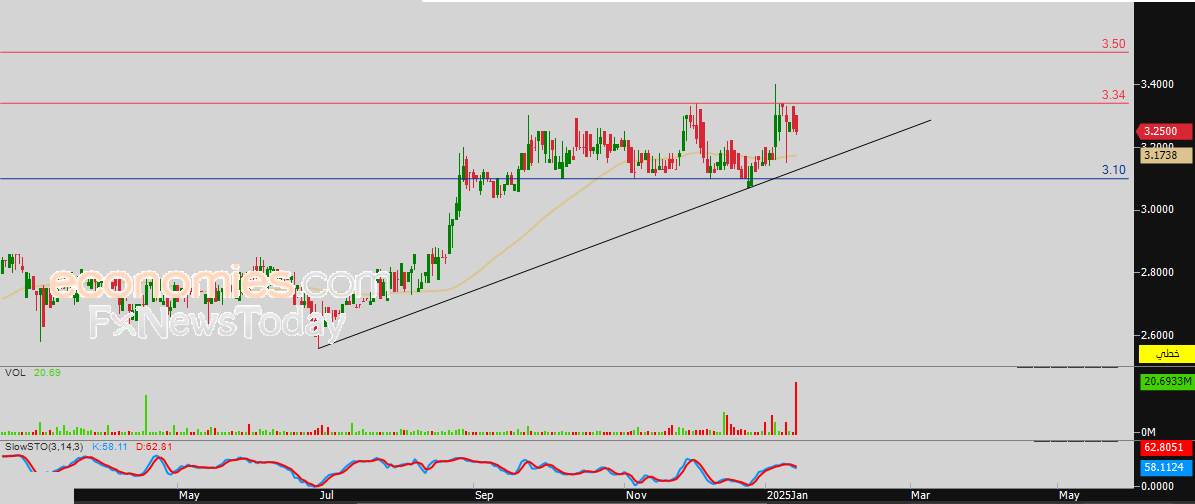Click the 2.8000 price axis label

[1155, 272]
